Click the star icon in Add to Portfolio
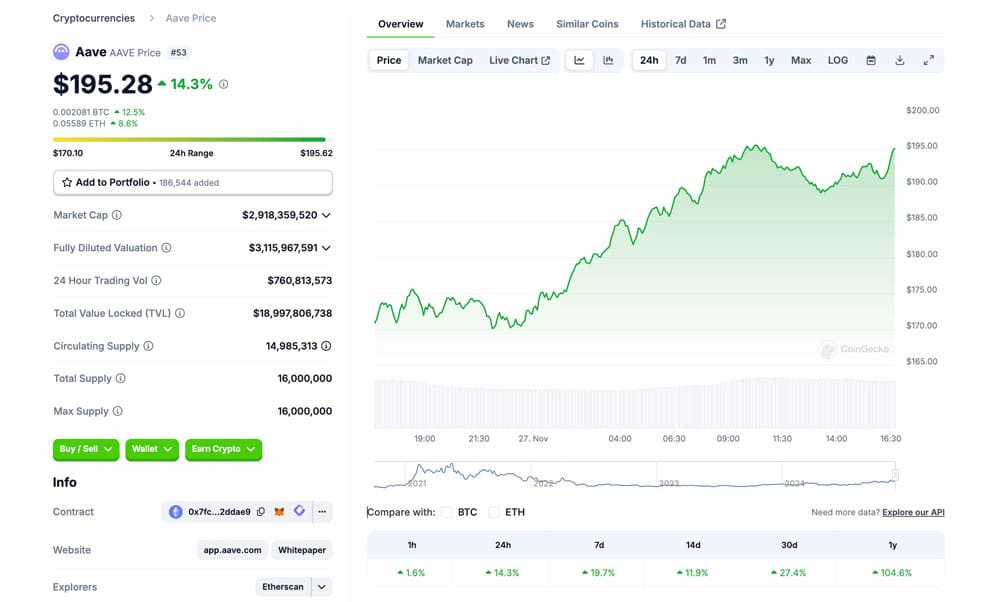 [x=67, y=183]
